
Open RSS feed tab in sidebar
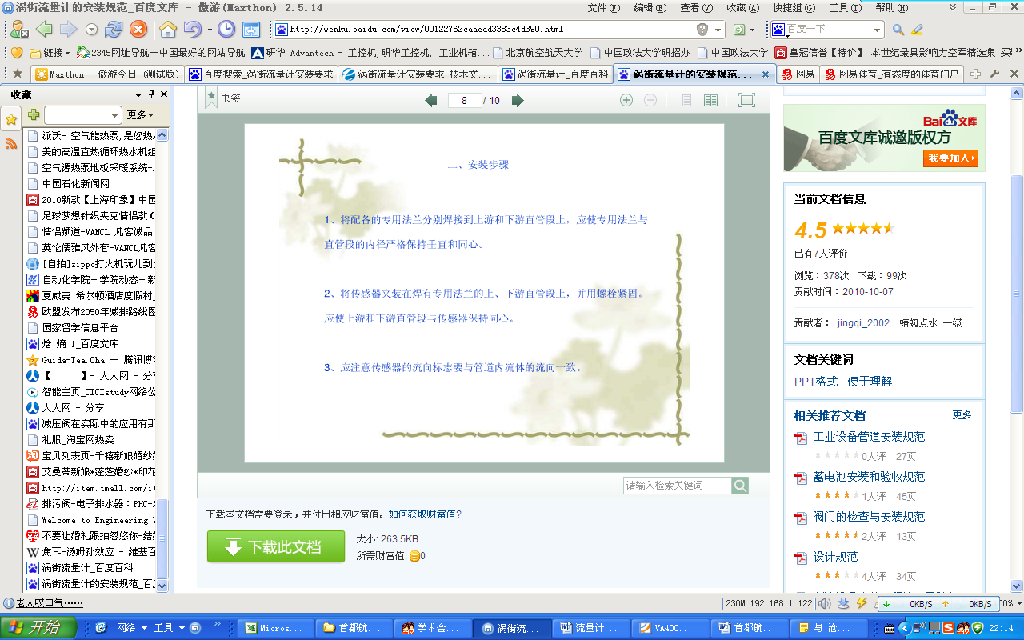tap(11, 144)
